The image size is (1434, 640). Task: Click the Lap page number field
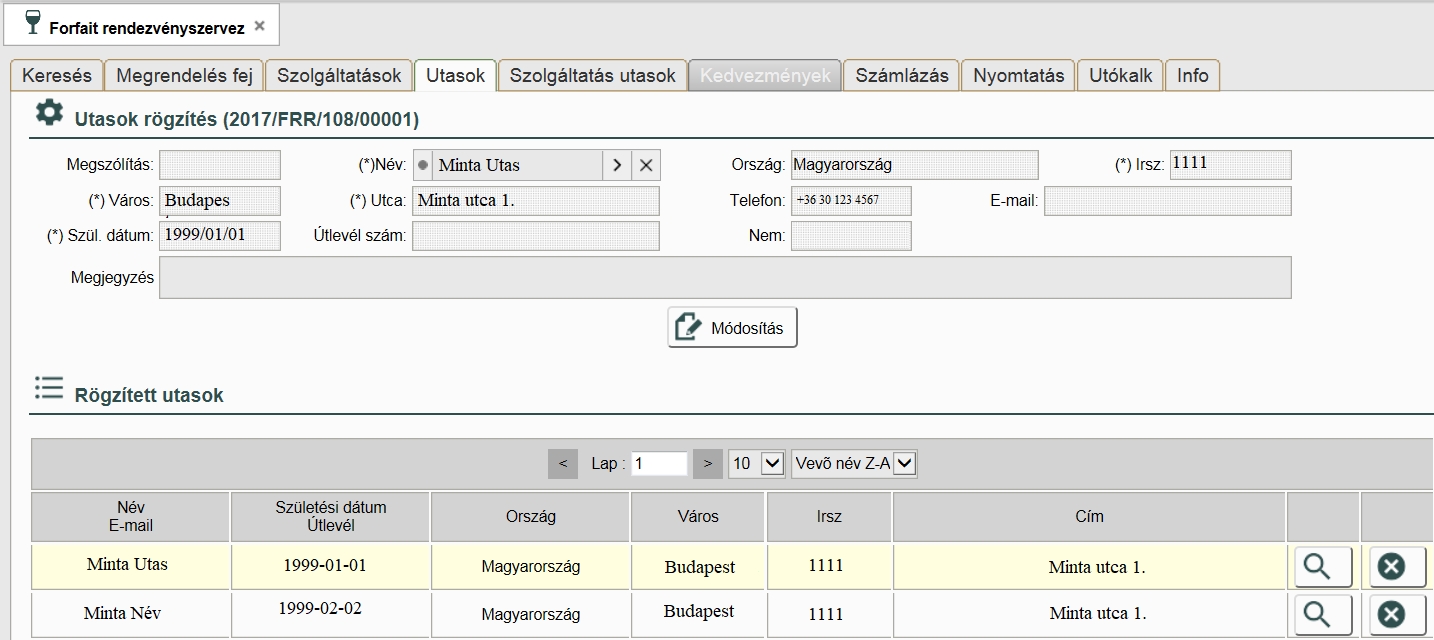tap(659, 464)
